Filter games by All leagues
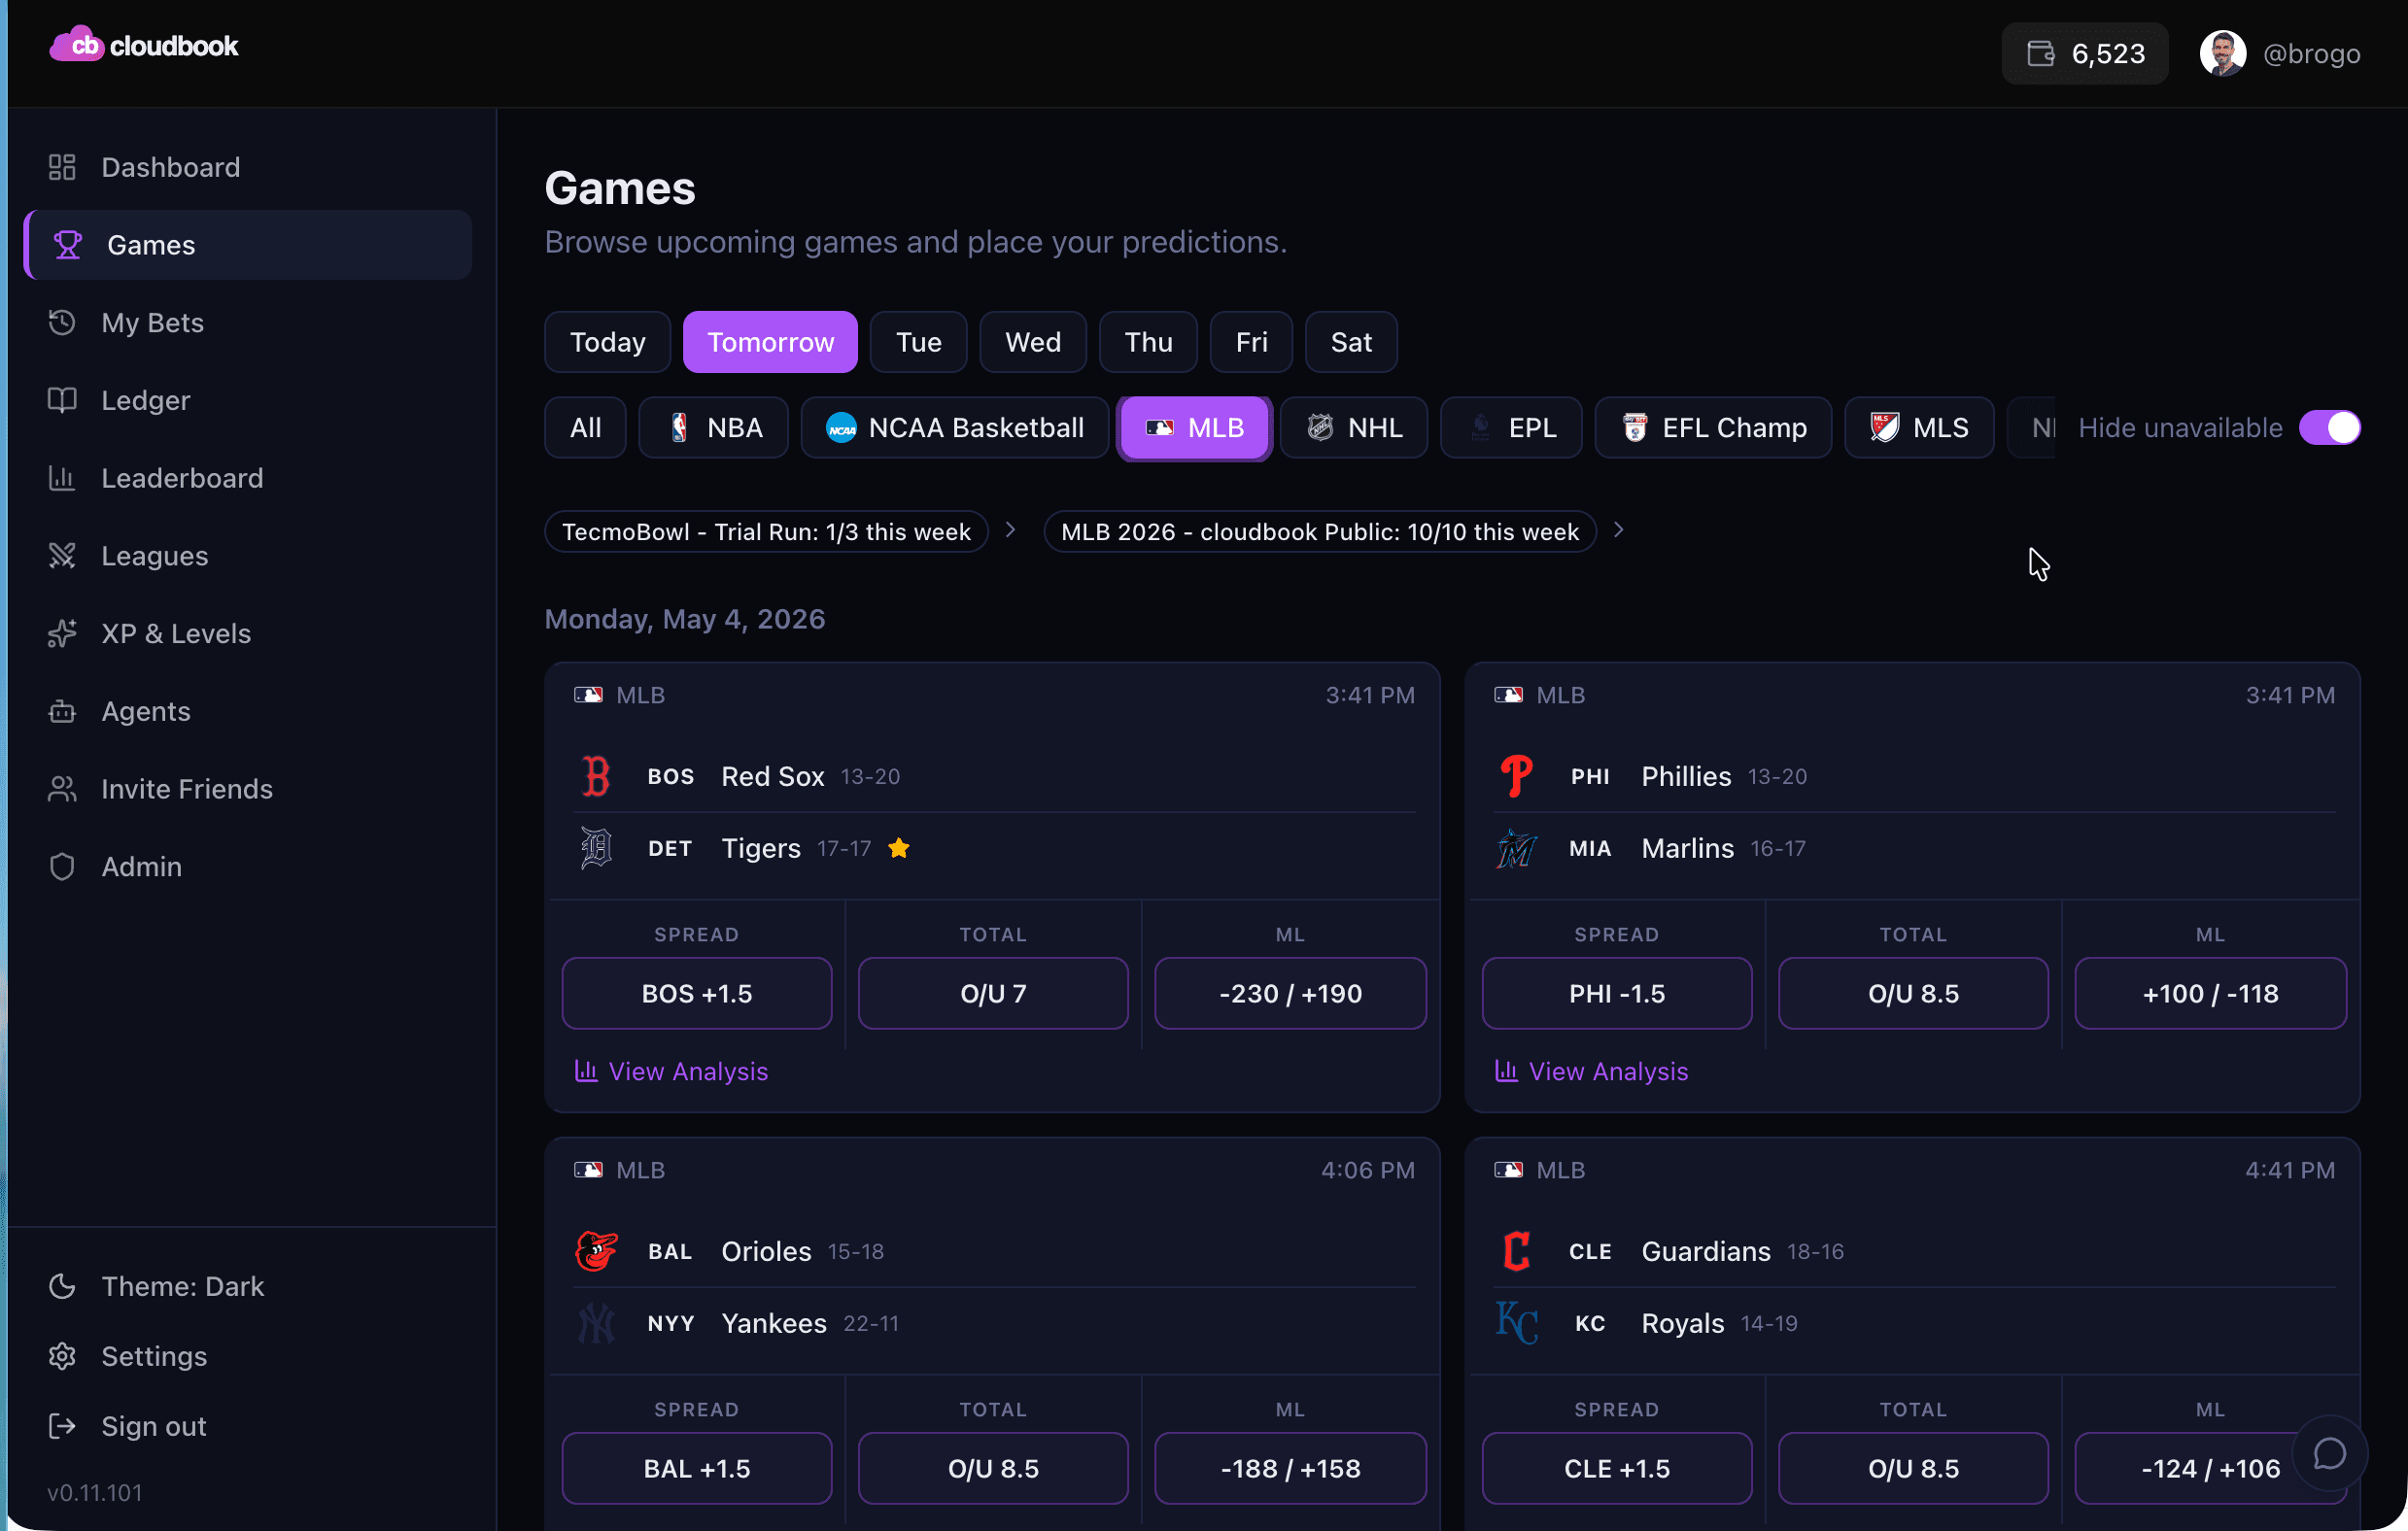2408x1531 pixels. [585, 428]
